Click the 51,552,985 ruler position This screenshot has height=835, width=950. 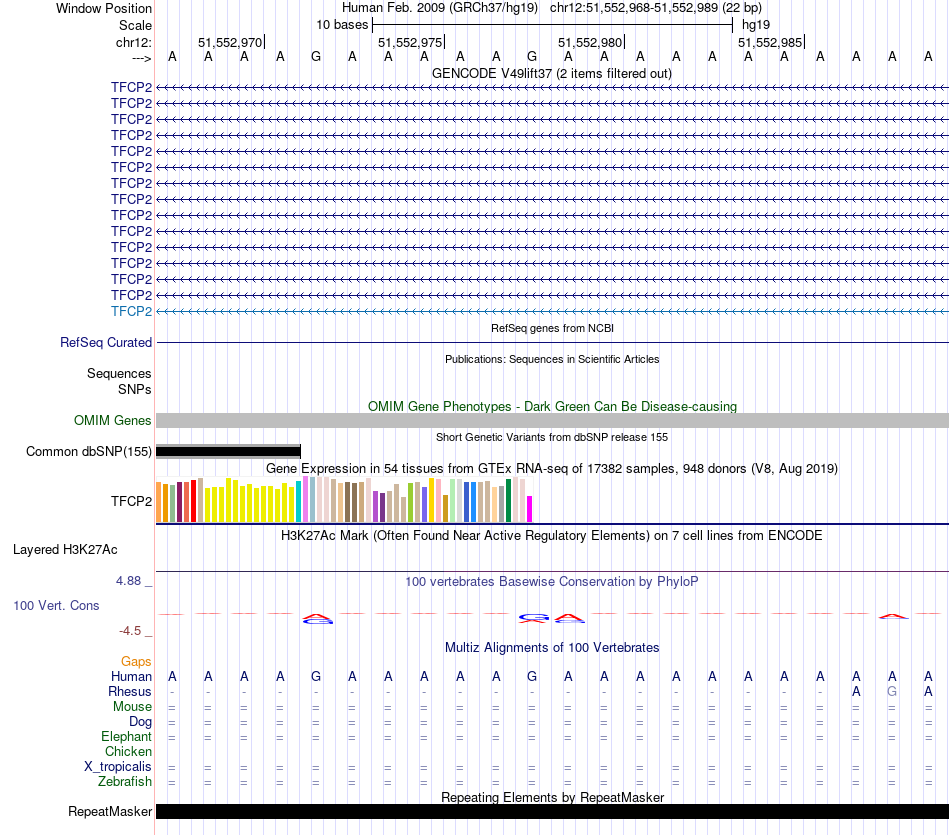click(769, 42)
